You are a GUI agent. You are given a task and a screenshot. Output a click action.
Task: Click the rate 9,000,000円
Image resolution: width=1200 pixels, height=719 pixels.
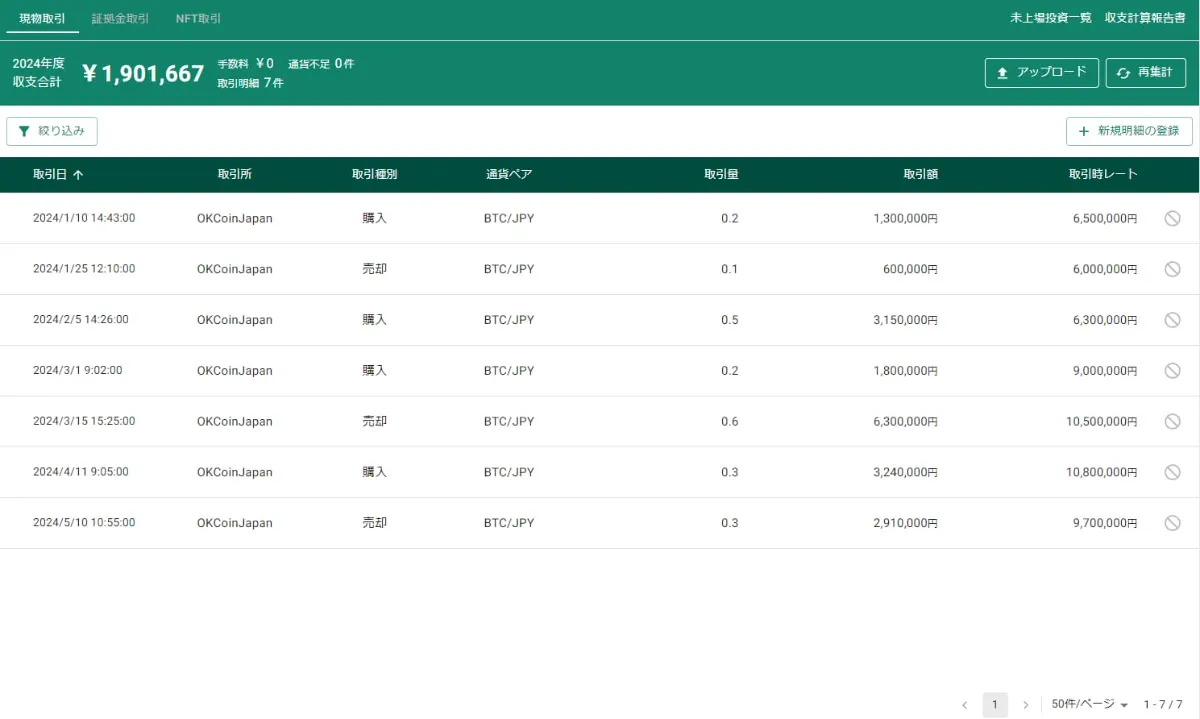[x=1104, y=370]
